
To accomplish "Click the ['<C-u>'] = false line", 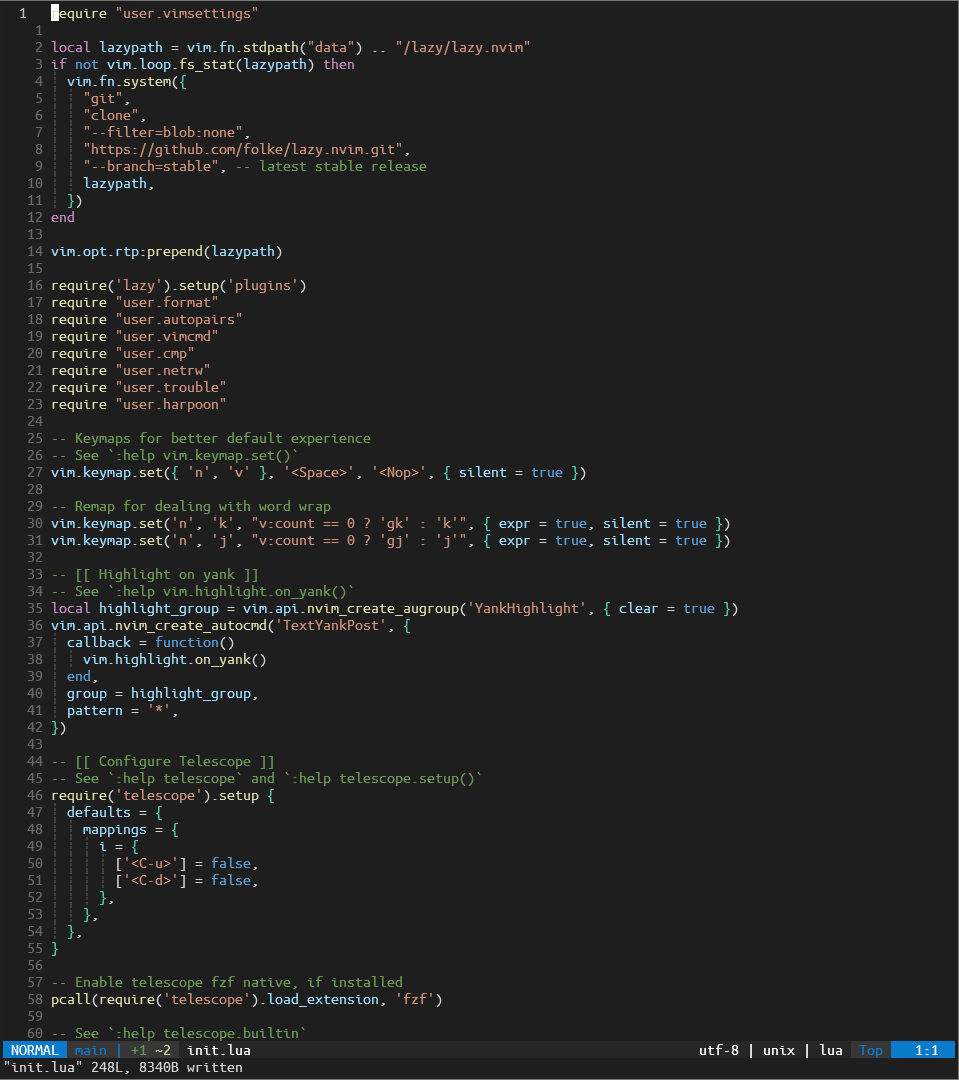I will click(187, 863).
